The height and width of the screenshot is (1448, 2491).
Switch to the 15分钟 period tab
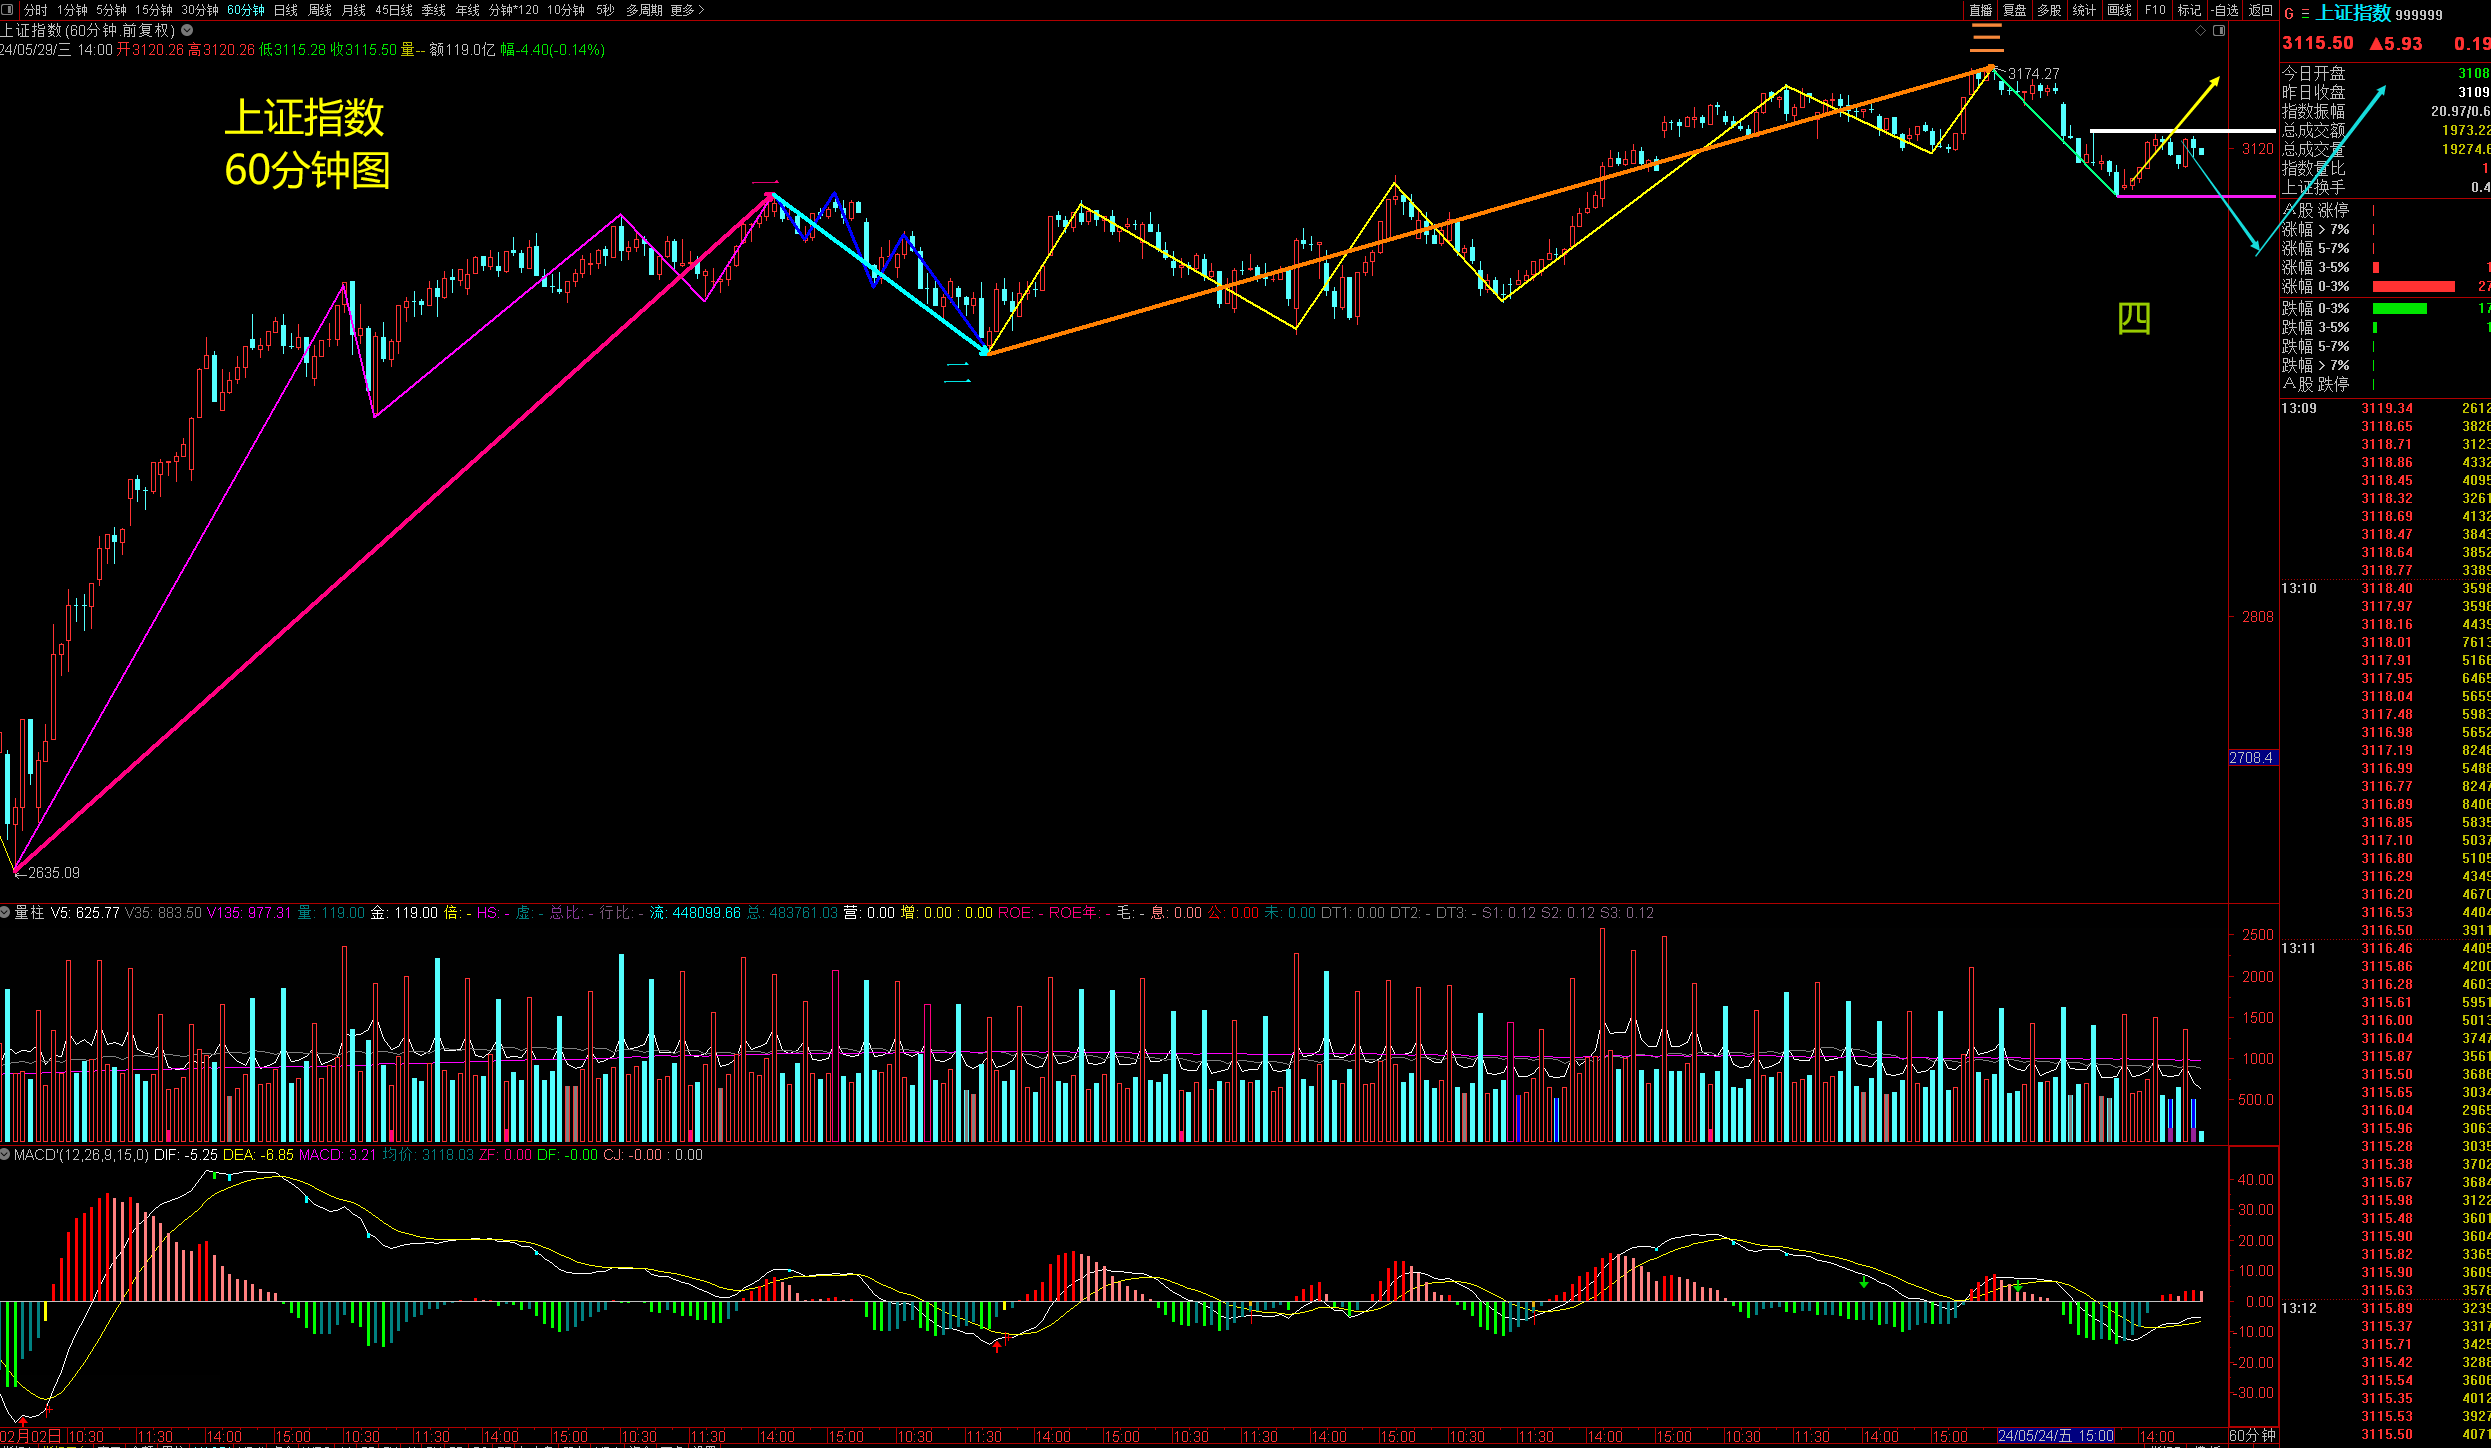(154, 10)
